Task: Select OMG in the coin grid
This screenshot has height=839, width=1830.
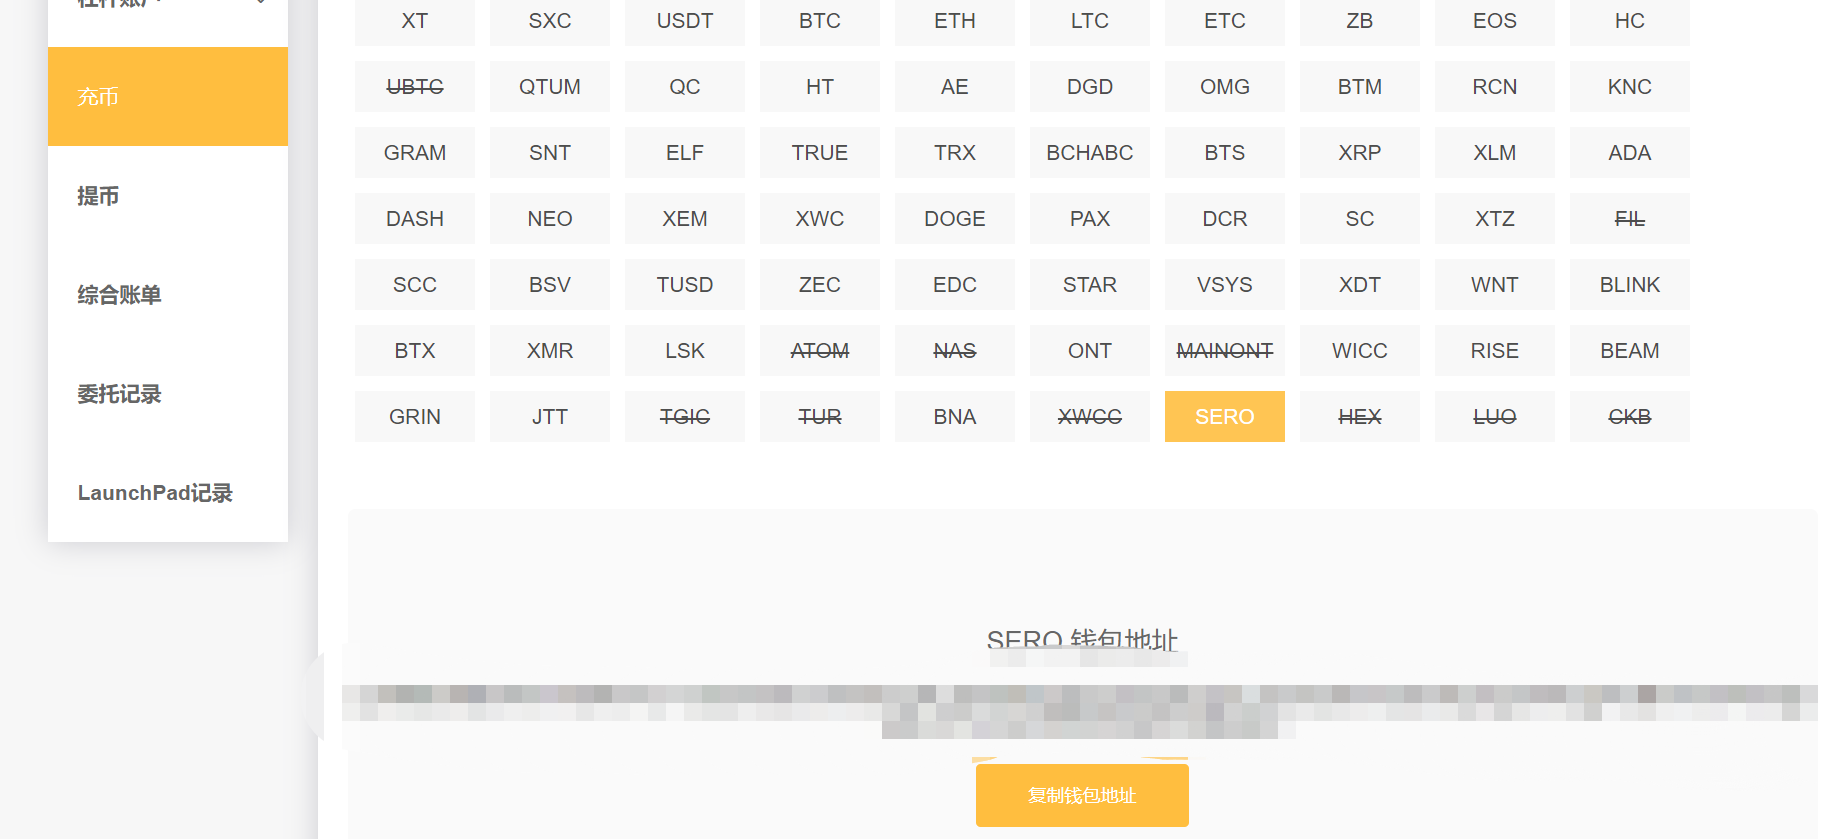Action: click(x=1225, y=87)
